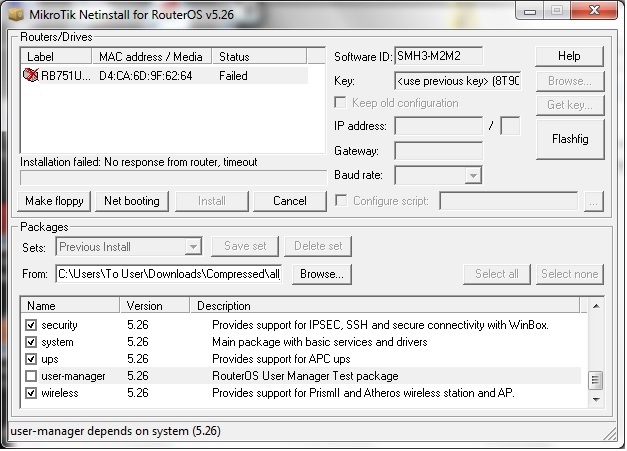Click the Install button
This screenshot has height=451, width=627.
pos(212,201)
